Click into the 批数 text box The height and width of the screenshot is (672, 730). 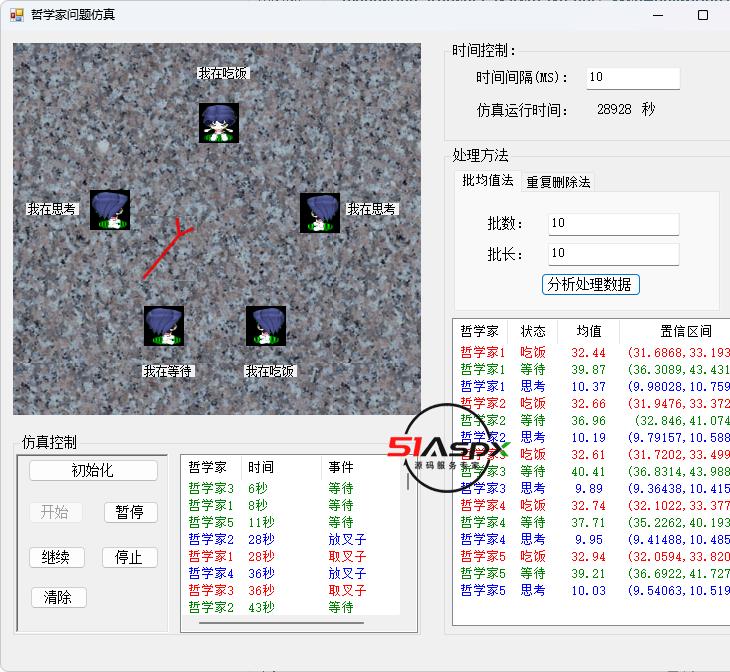pyautogui.click(x=613, y=224)
